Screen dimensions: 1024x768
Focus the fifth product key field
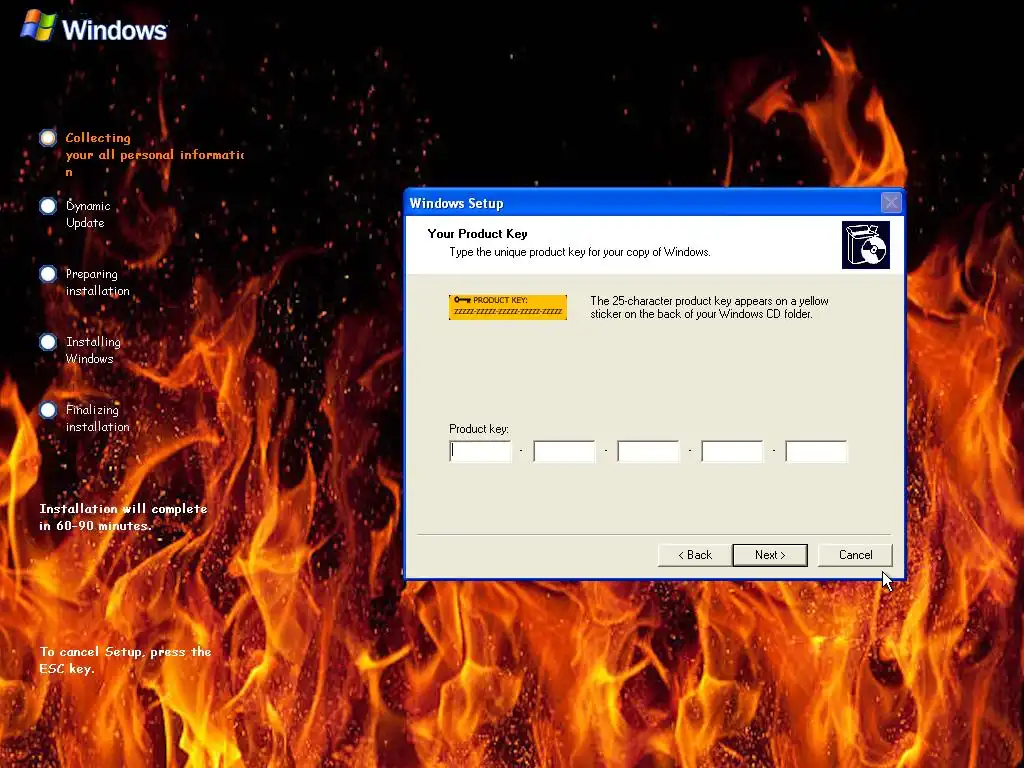point(816,451)
